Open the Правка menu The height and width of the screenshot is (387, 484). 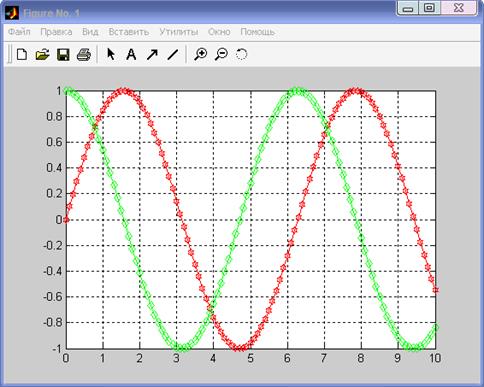point(56,32)
